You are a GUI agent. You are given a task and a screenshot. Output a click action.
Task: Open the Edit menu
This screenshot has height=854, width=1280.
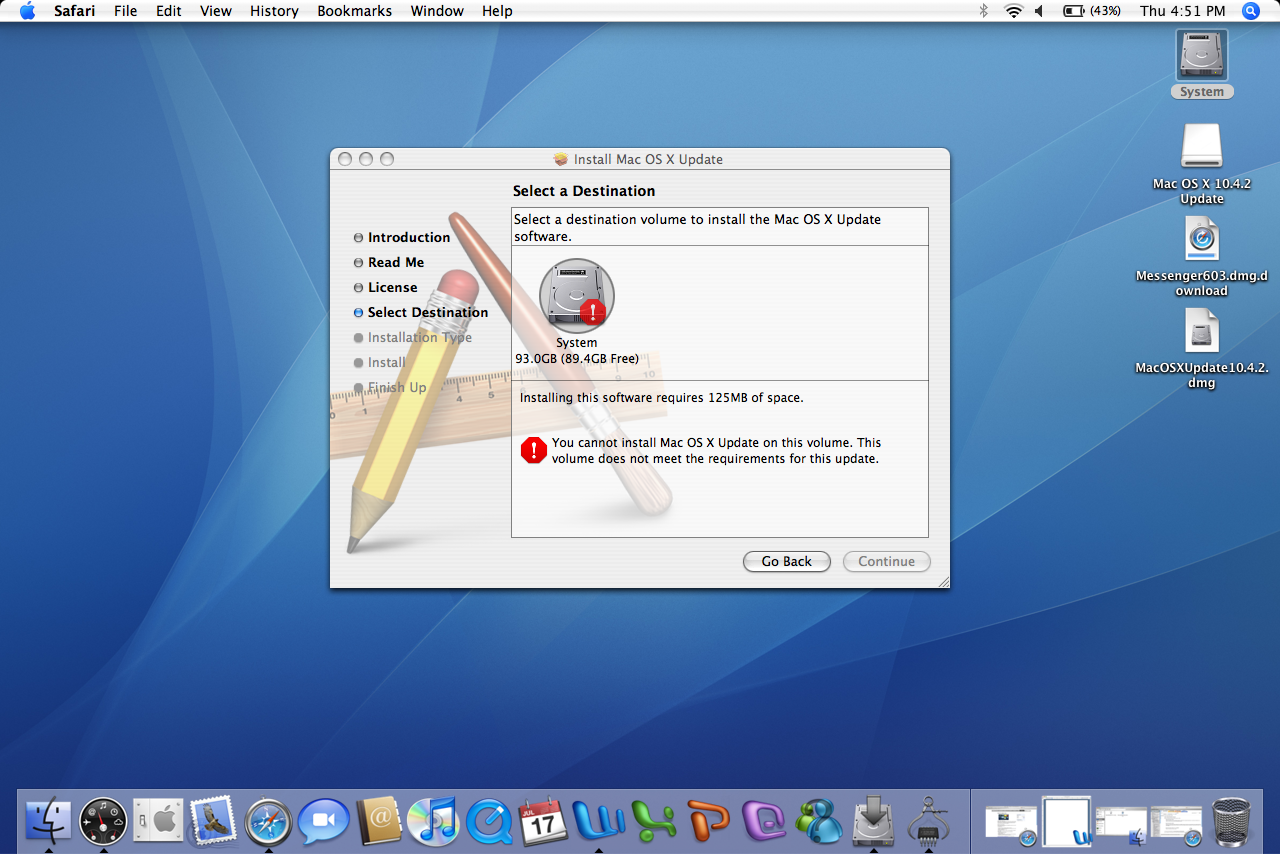(168, 11)
